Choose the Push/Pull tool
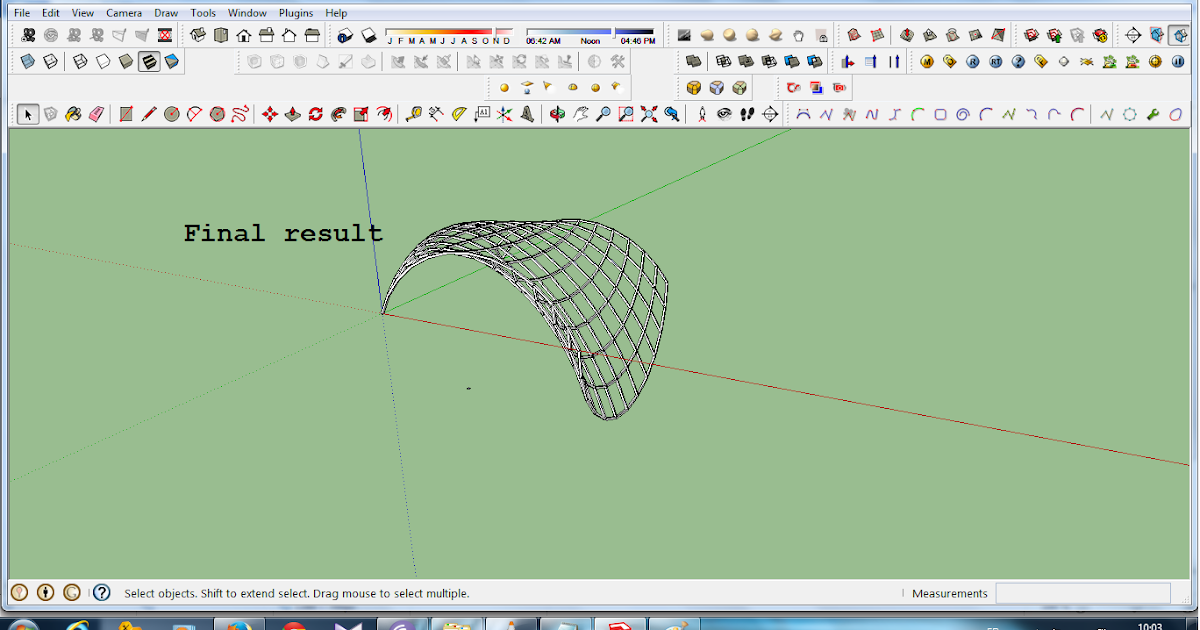The height and width of the screenshot is (630, 1200). [293, 114]
